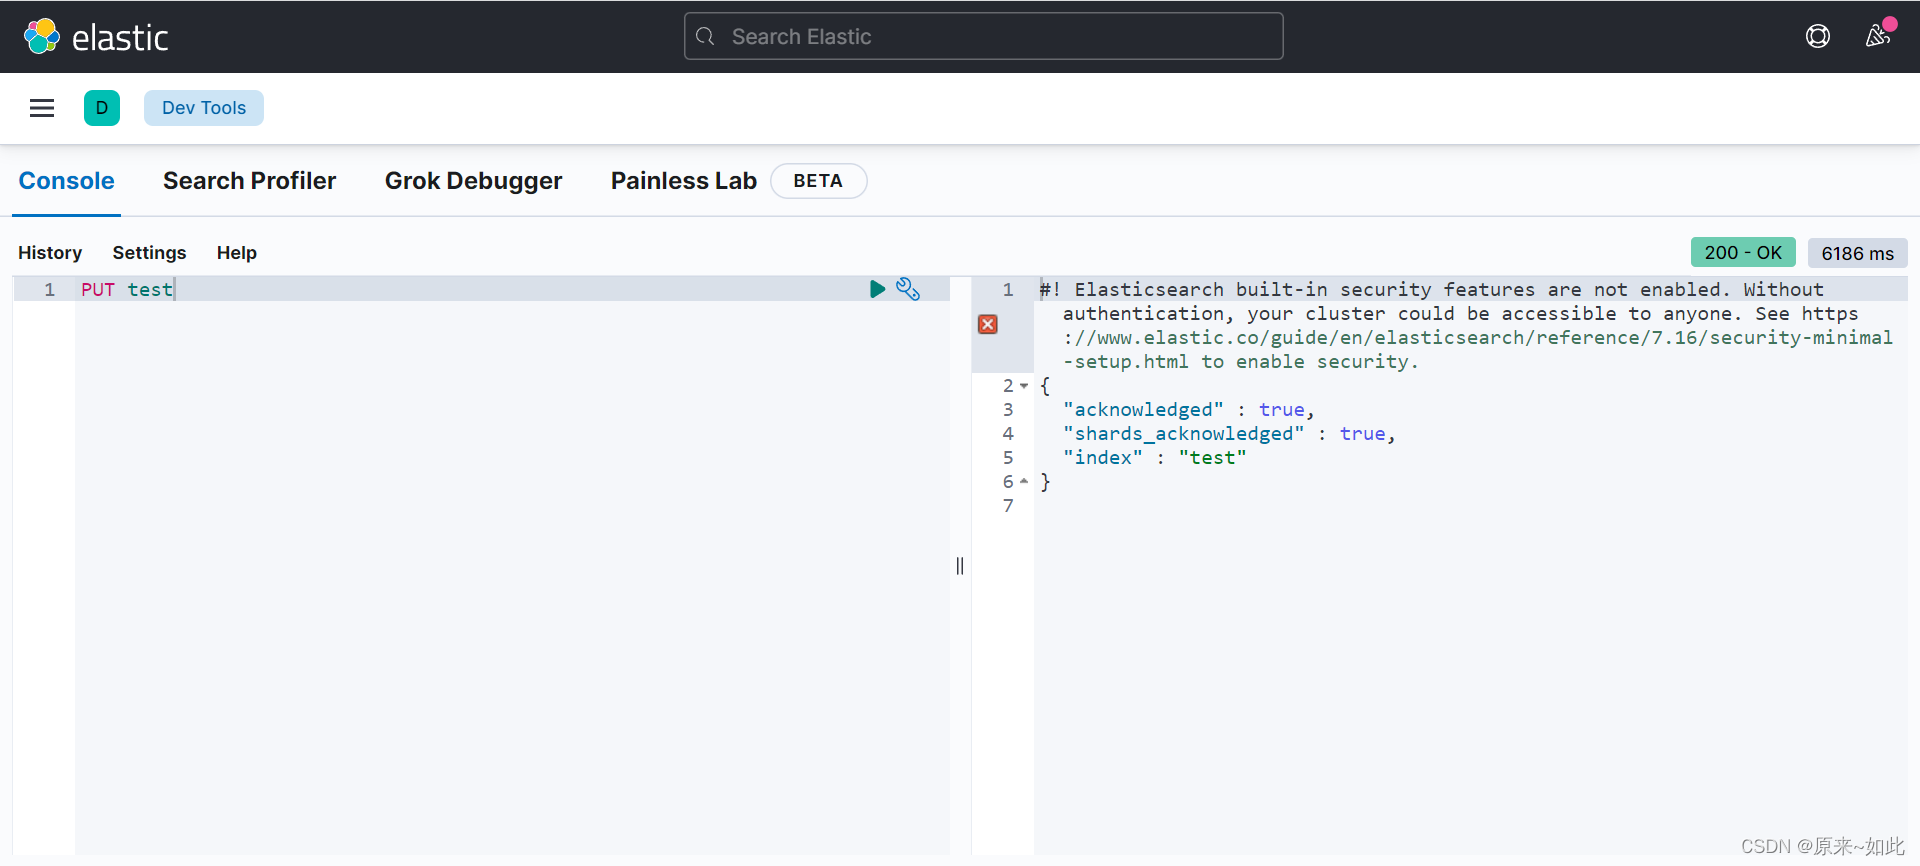
Task: Open the Grok Debugger tab
Action: 474,181
